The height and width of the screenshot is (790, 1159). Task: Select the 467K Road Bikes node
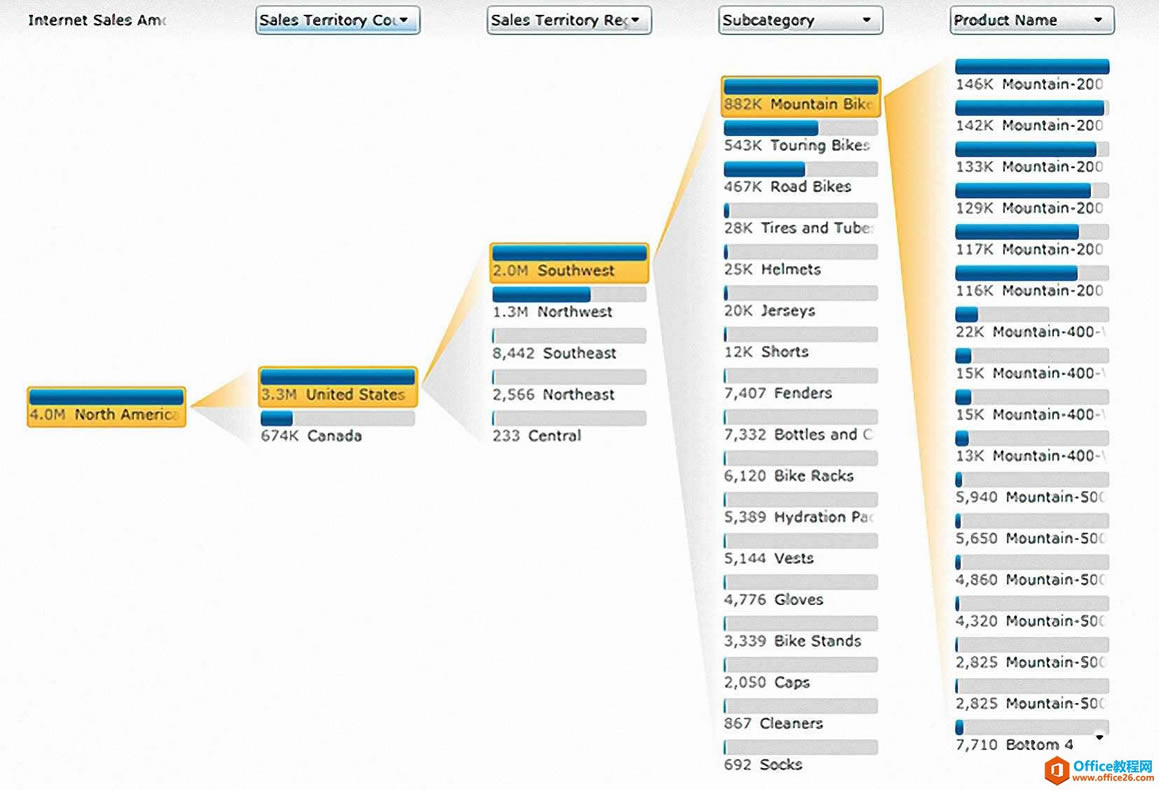point(800,178)
